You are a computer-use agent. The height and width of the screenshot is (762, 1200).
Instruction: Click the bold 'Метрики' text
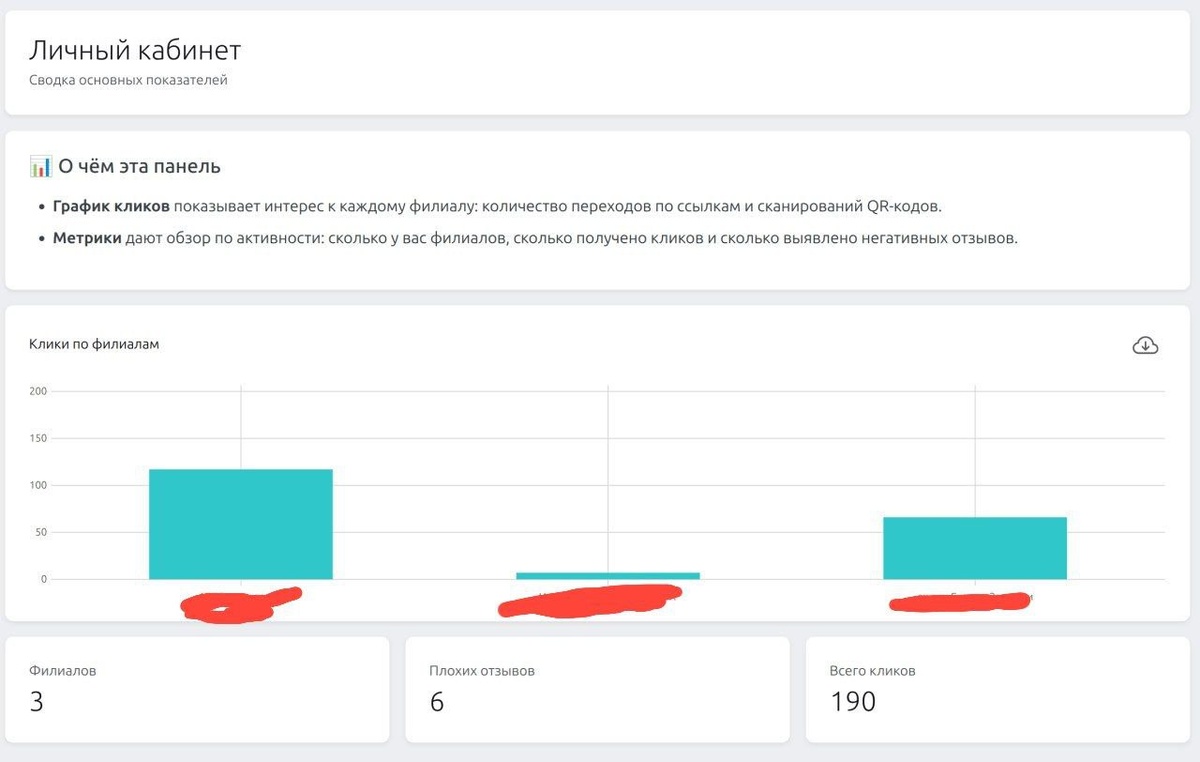pos(87,239)
